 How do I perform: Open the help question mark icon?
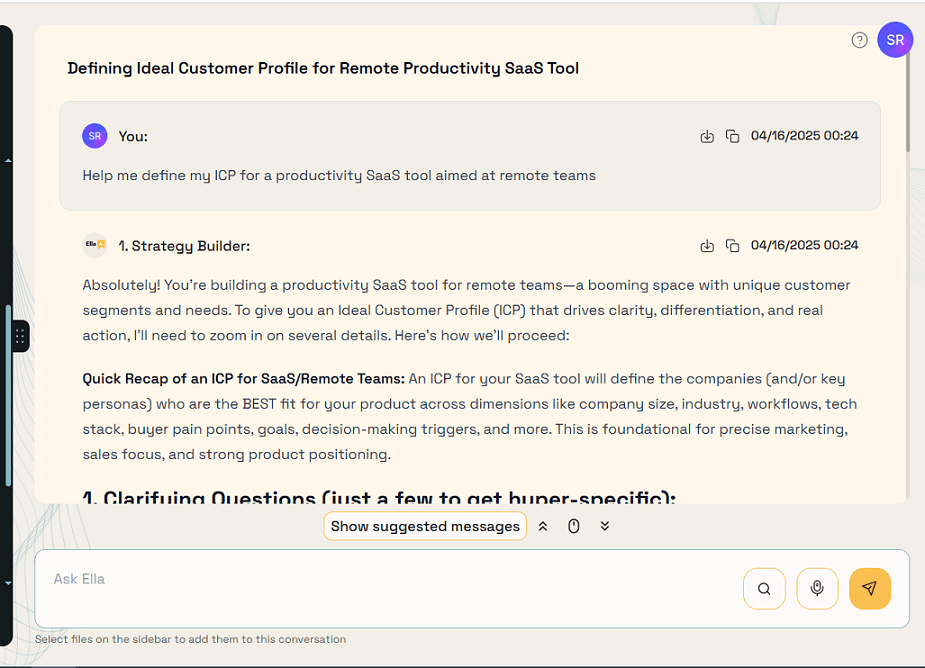coord(859,40)
